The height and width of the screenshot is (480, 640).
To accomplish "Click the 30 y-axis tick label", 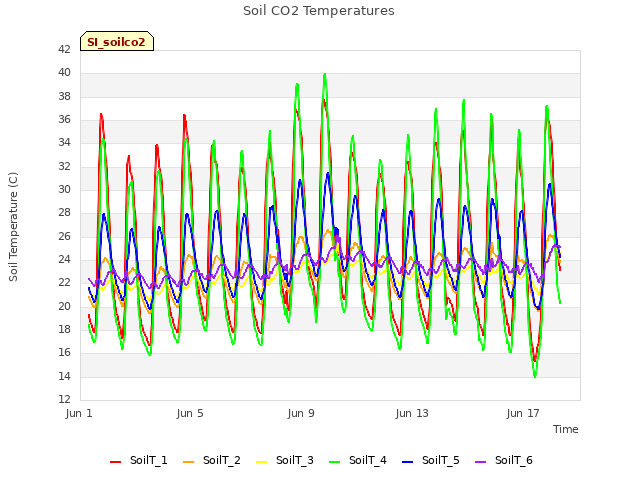I will [64, 189].
